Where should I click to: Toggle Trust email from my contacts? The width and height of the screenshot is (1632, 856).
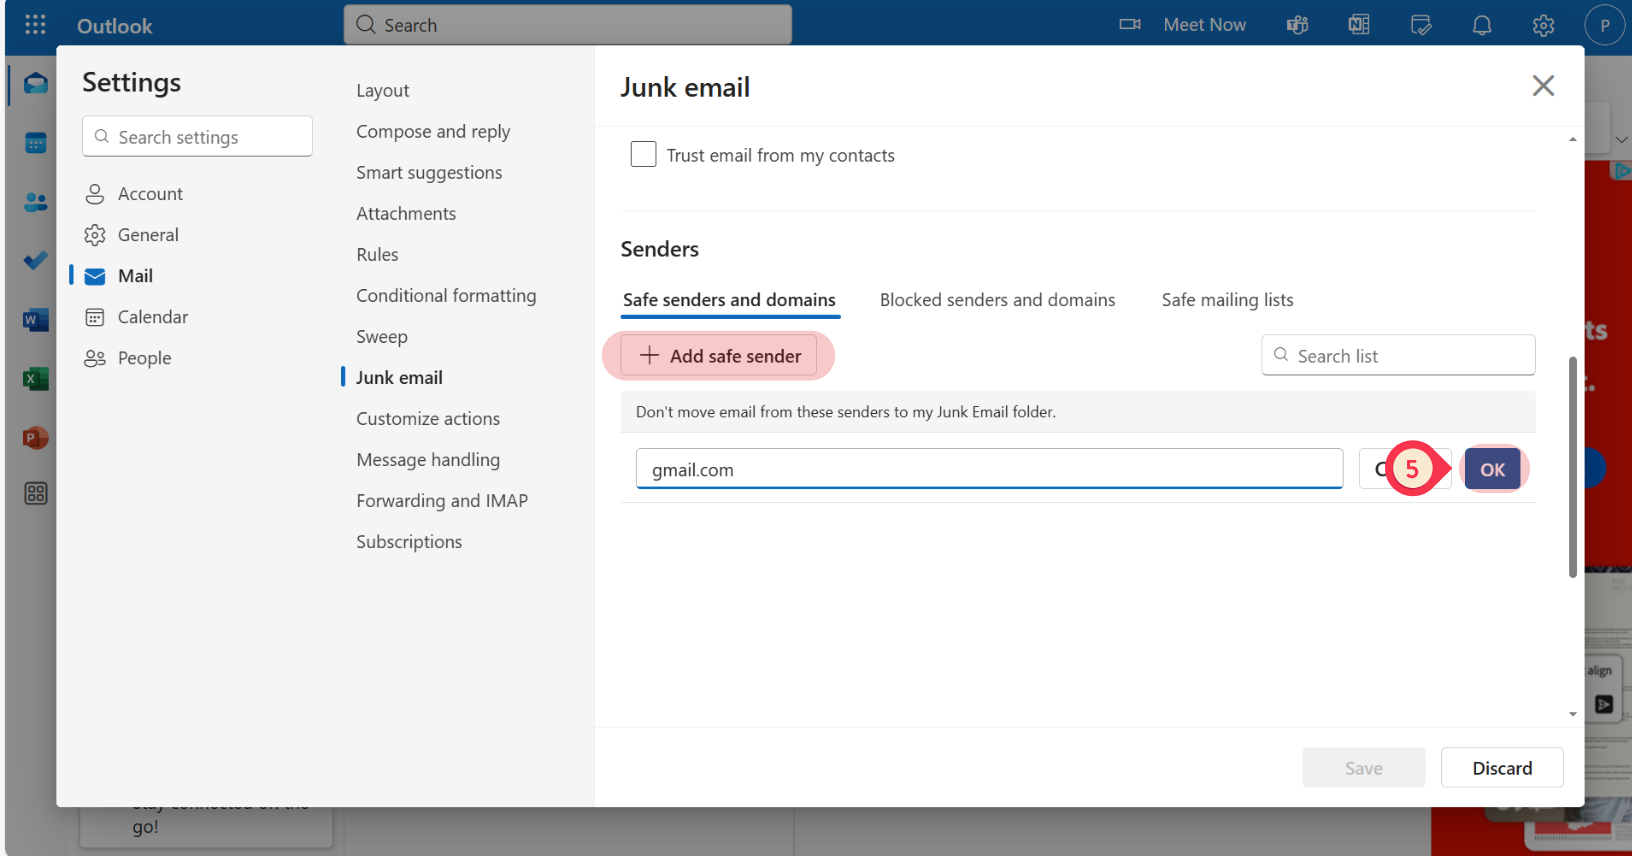(x=644, y=154)
